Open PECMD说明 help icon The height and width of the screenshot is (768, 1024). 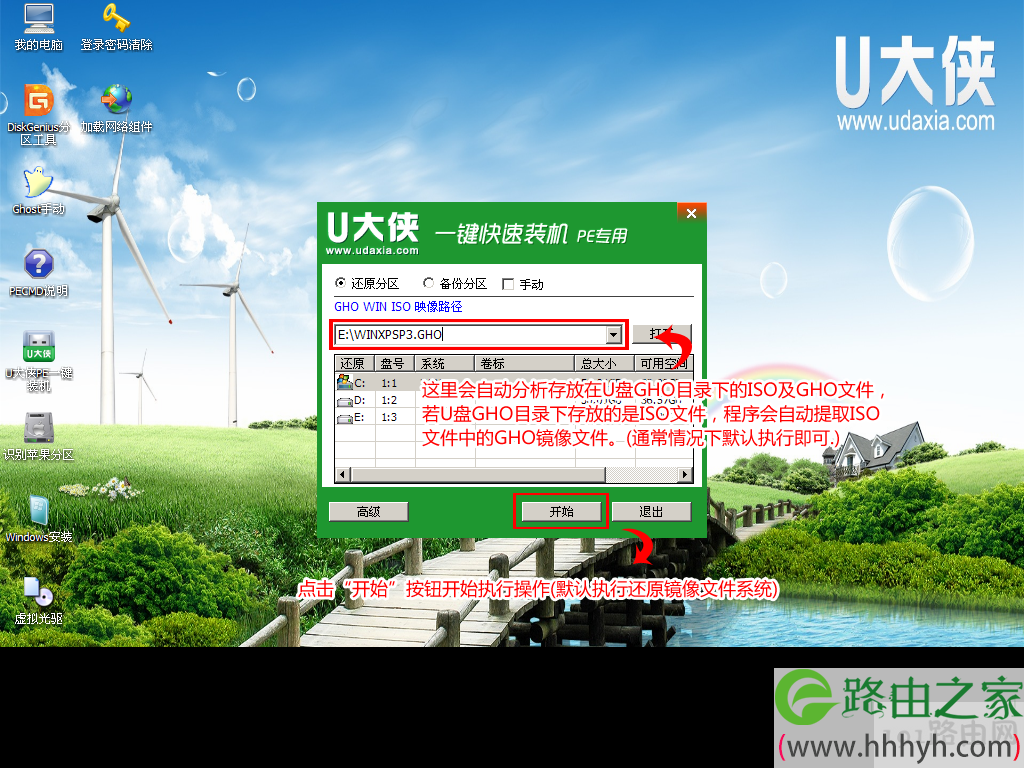point(39,273)
